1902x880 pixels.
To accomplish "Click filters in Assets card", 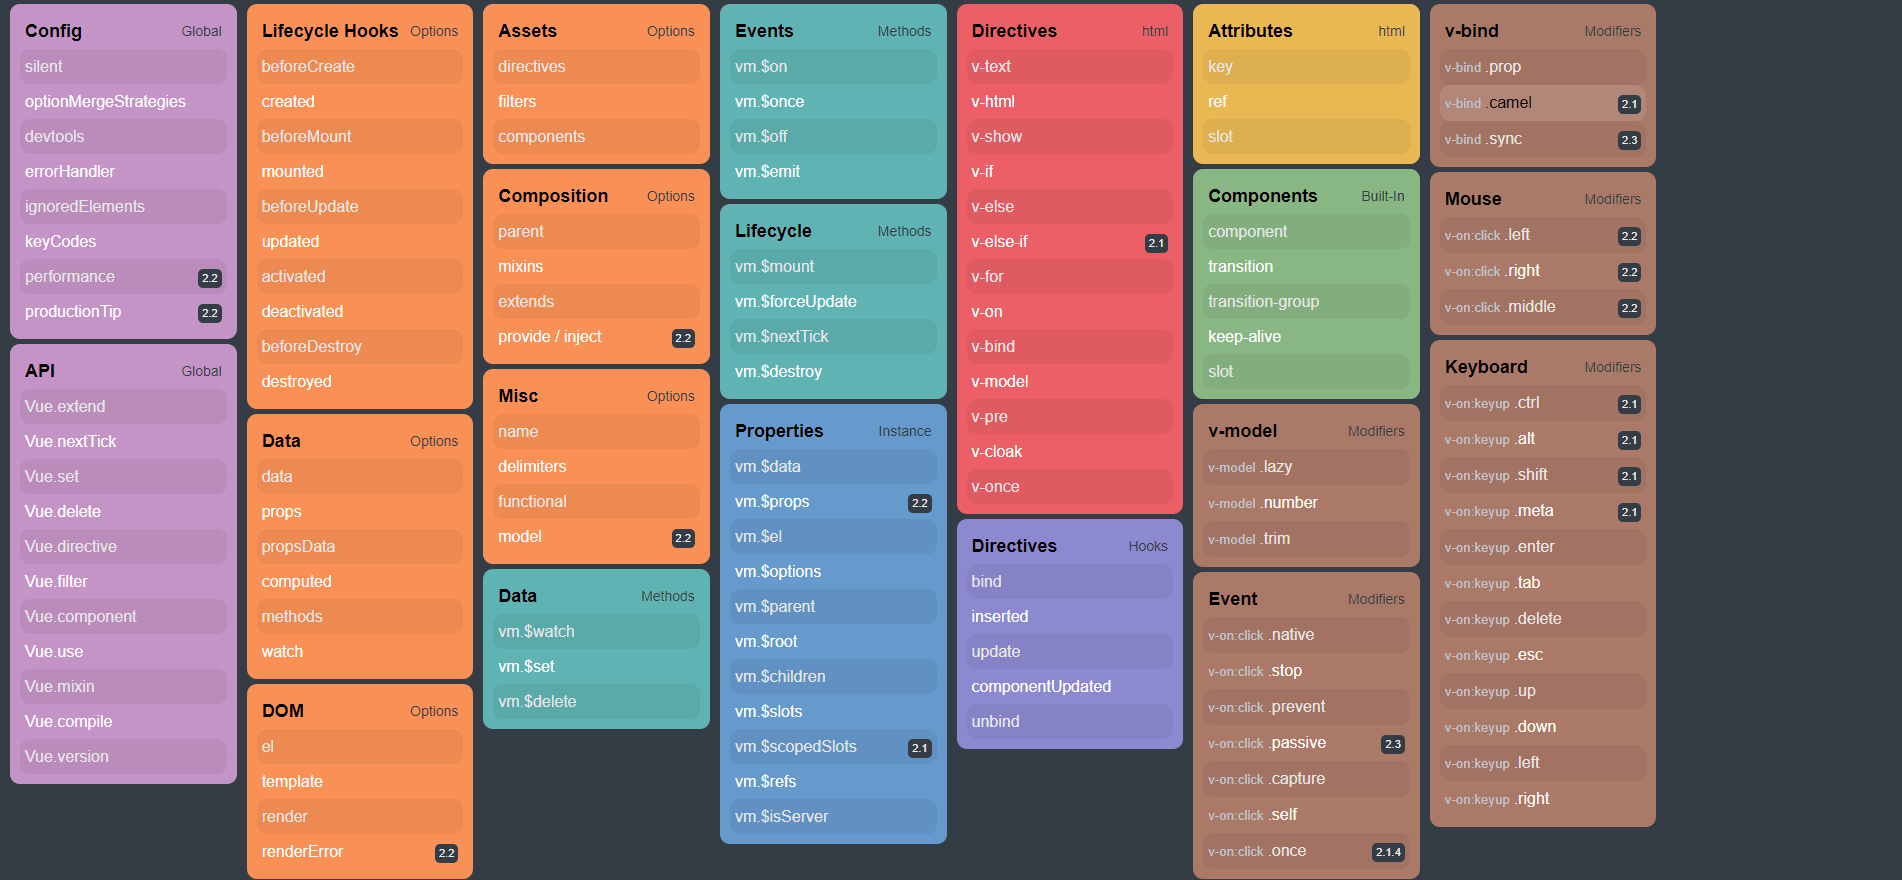I will point(596,102).
